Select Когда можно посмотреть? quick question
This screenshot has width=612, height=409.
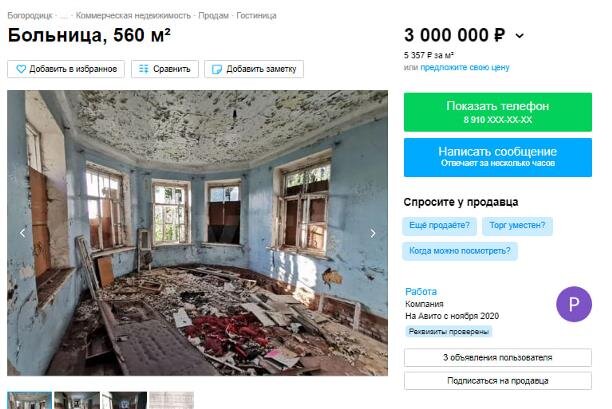pyautogui.click(x=460, y=251)
